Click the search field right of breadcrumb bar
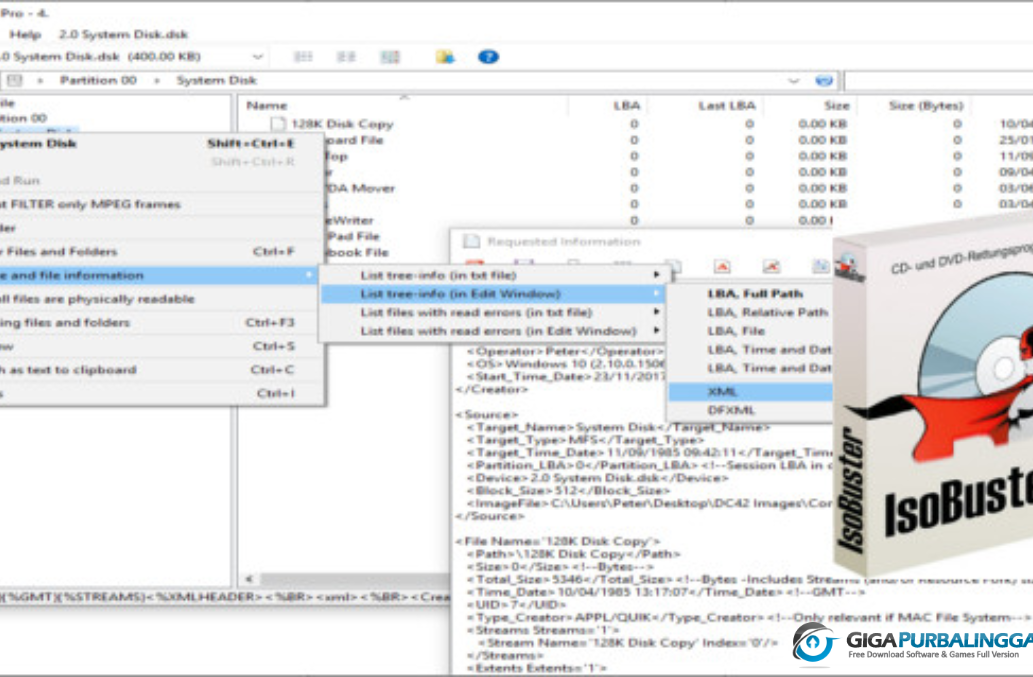Screen dimensions: 1033x677 pyautogui.click(x=939, y=80)
